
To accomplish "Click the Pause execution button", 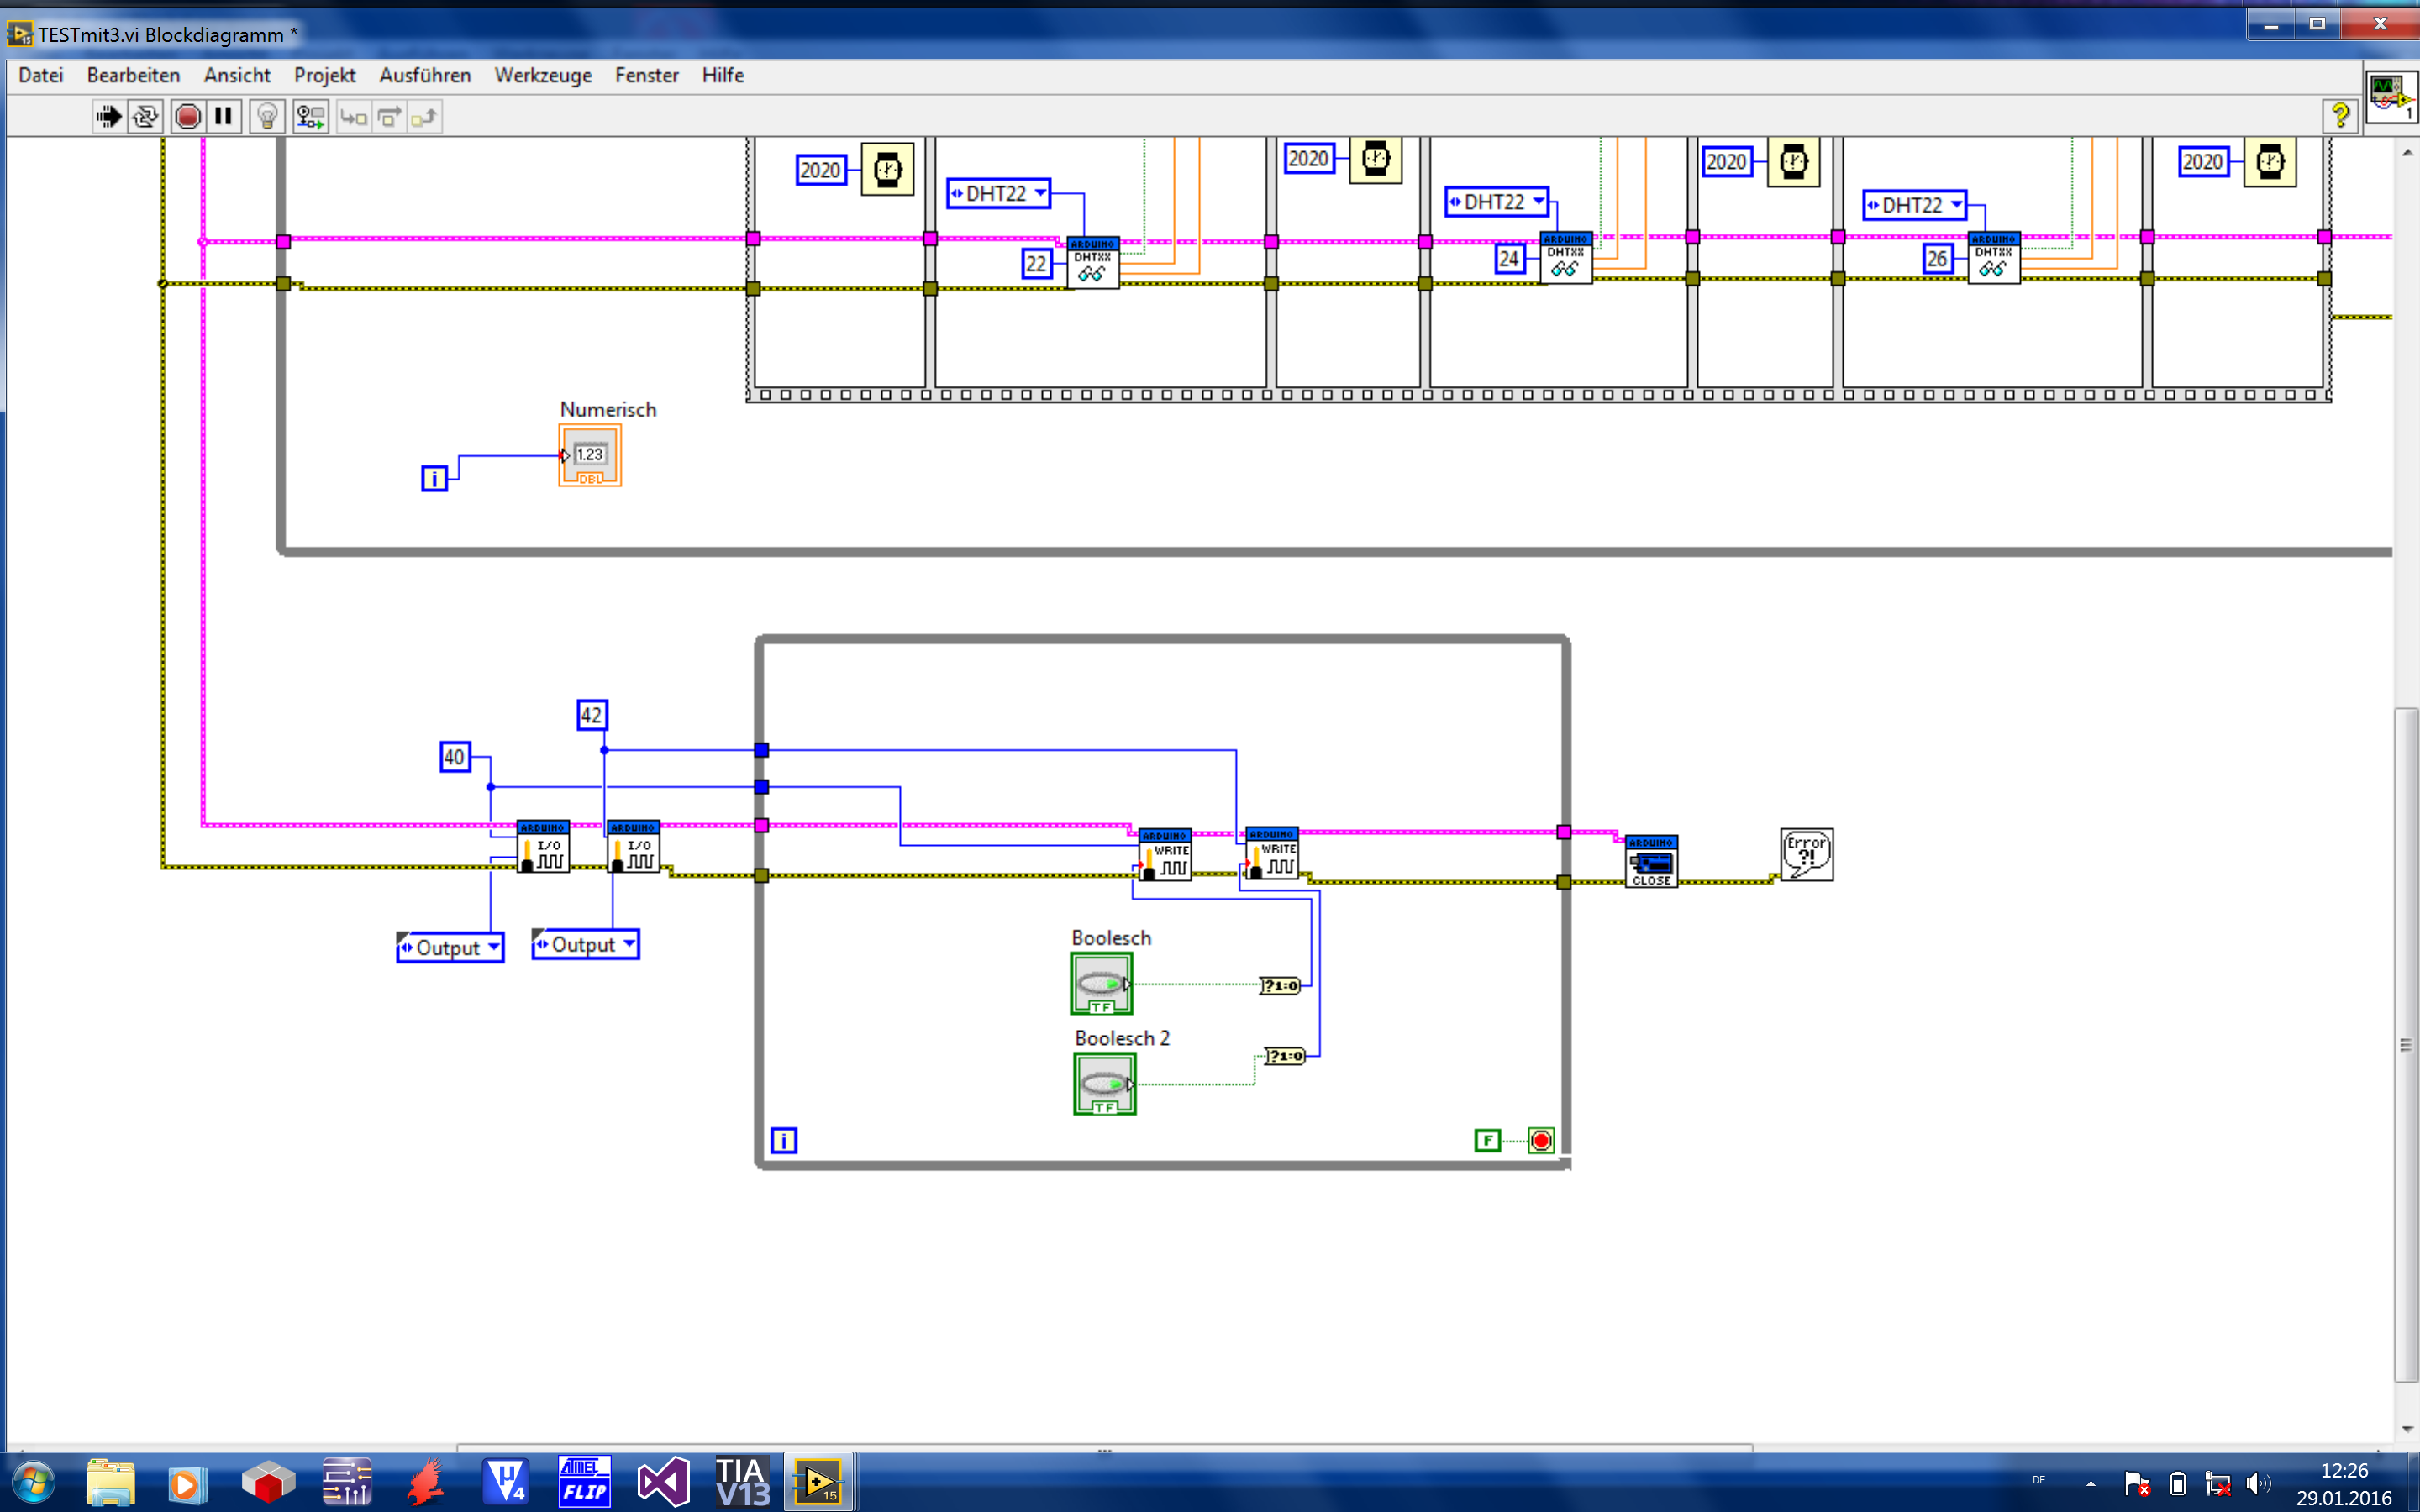I will (224, 117).
